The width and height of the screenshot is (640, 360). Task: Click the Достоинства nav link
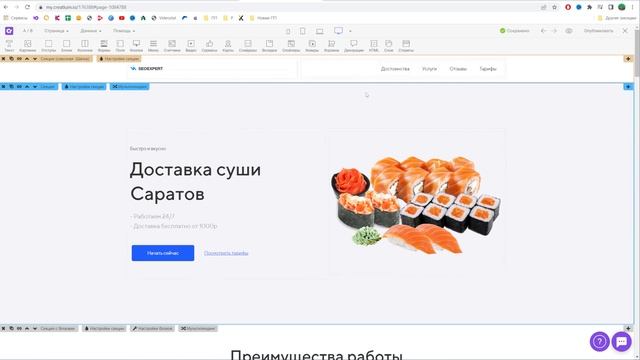[395, 69]
